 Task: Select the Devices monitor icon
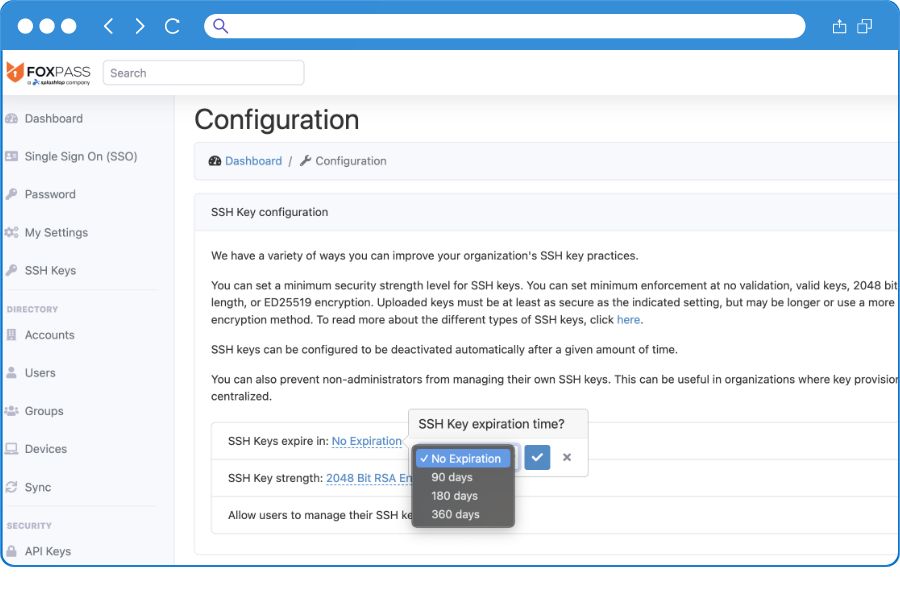tap(14, 449)
